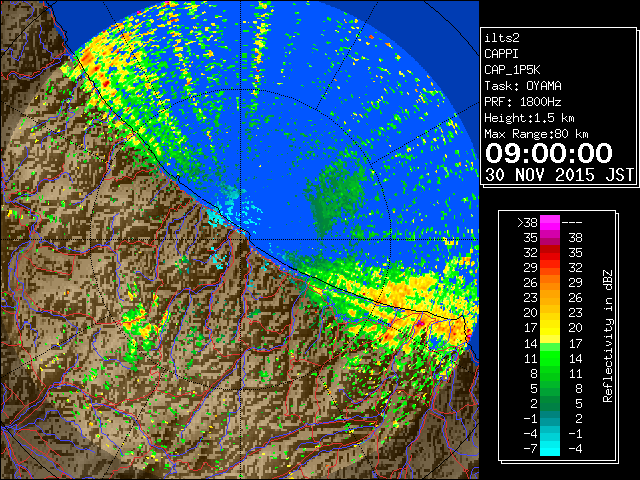Pick the cyan swatch at scale bottom
This screenshot has width=640, height=480.
550,449
